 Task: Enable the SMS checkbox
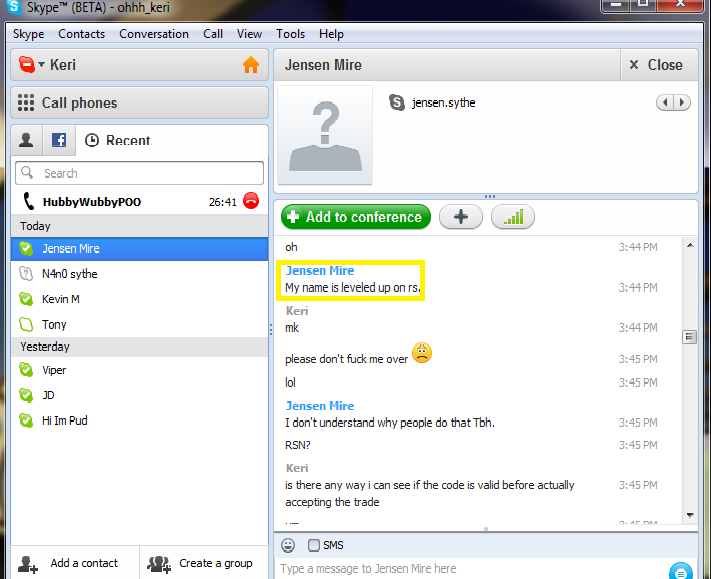(313, 545)
